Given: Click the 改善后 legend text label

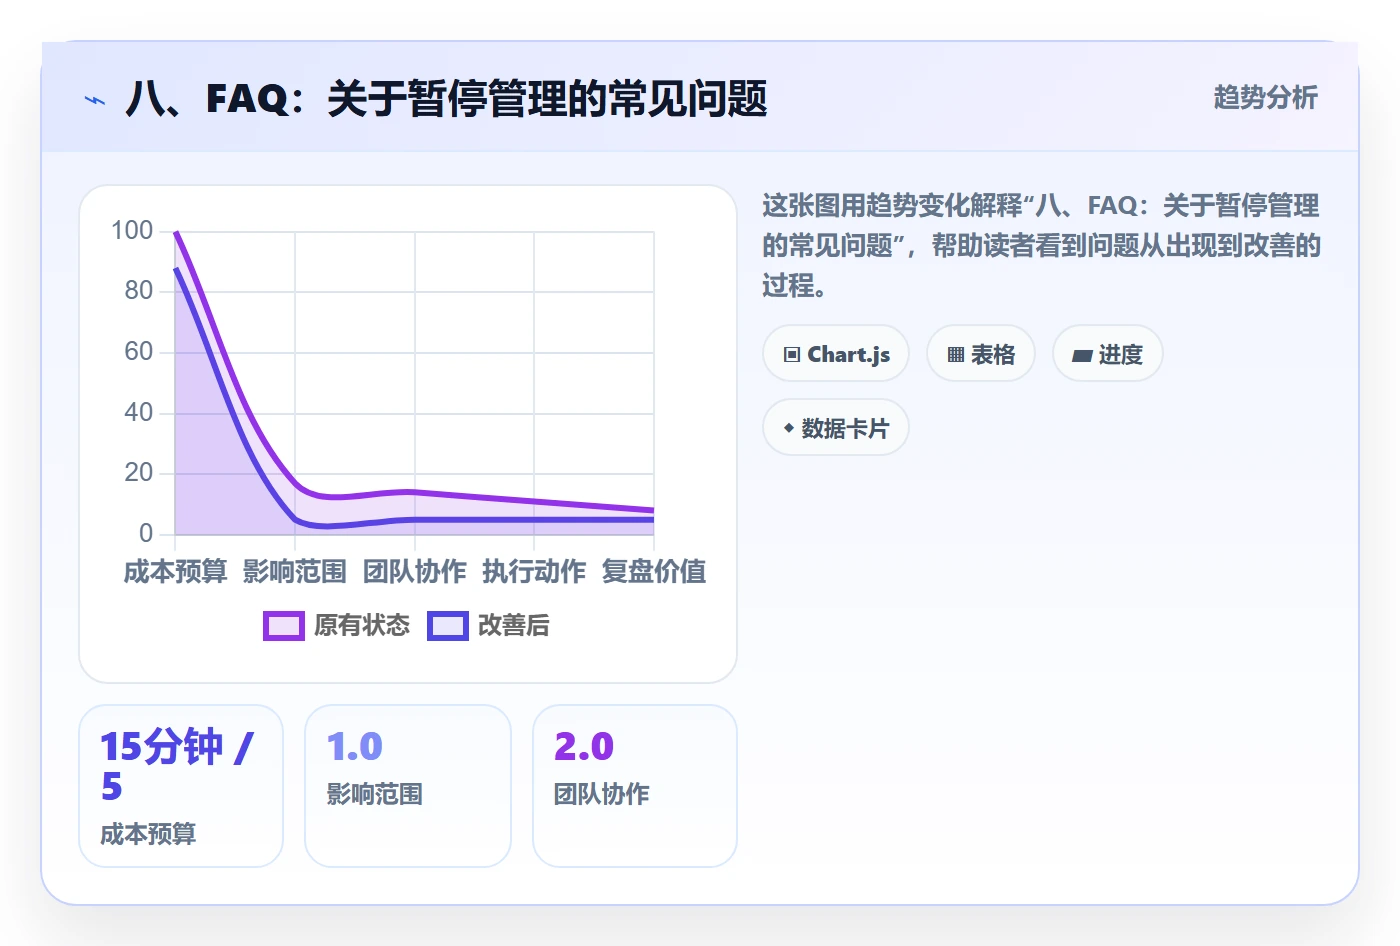Looking at the screenshot, I should click(514, 626).
